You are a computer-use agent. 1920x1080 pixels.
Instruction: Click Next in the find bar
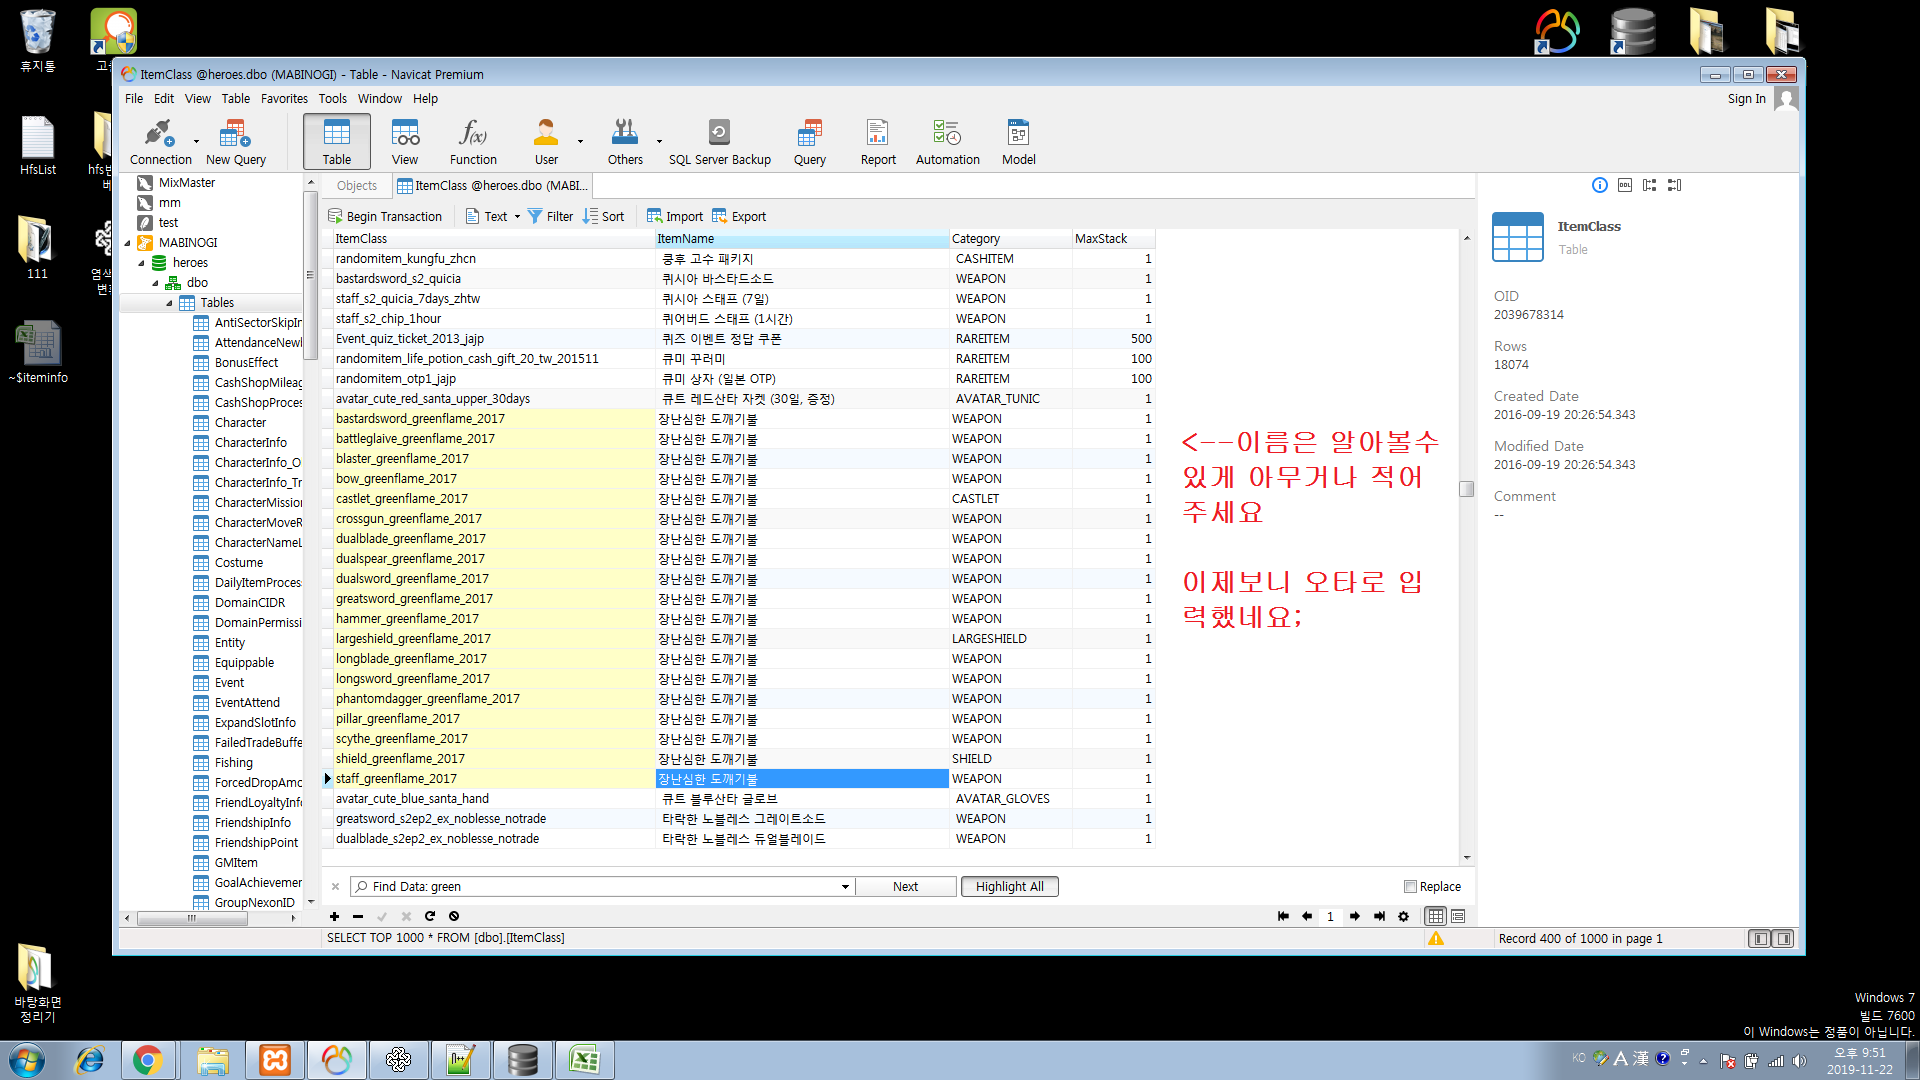(x=906, y=887)
